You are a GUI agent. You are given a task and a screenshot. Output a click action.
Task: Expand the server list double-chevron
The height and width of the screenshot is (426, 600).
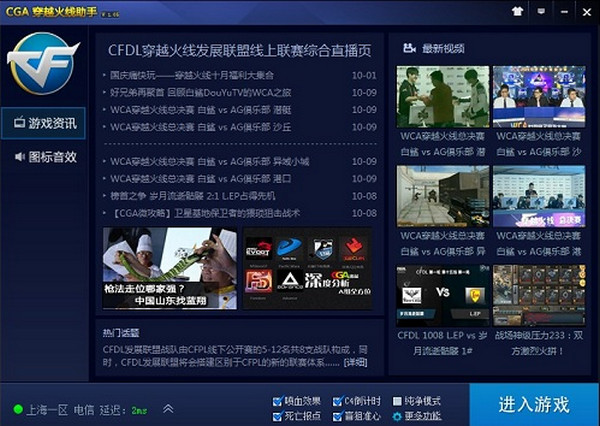[x=168, y=409]
